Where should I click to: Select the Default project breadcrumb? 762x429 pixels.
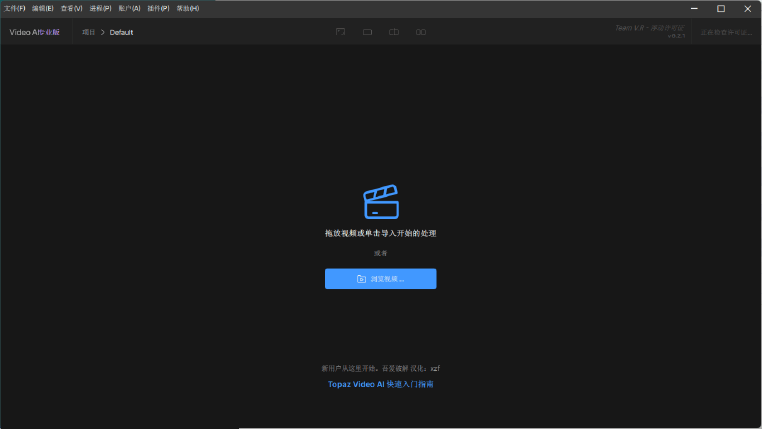[x=121, y=32]
